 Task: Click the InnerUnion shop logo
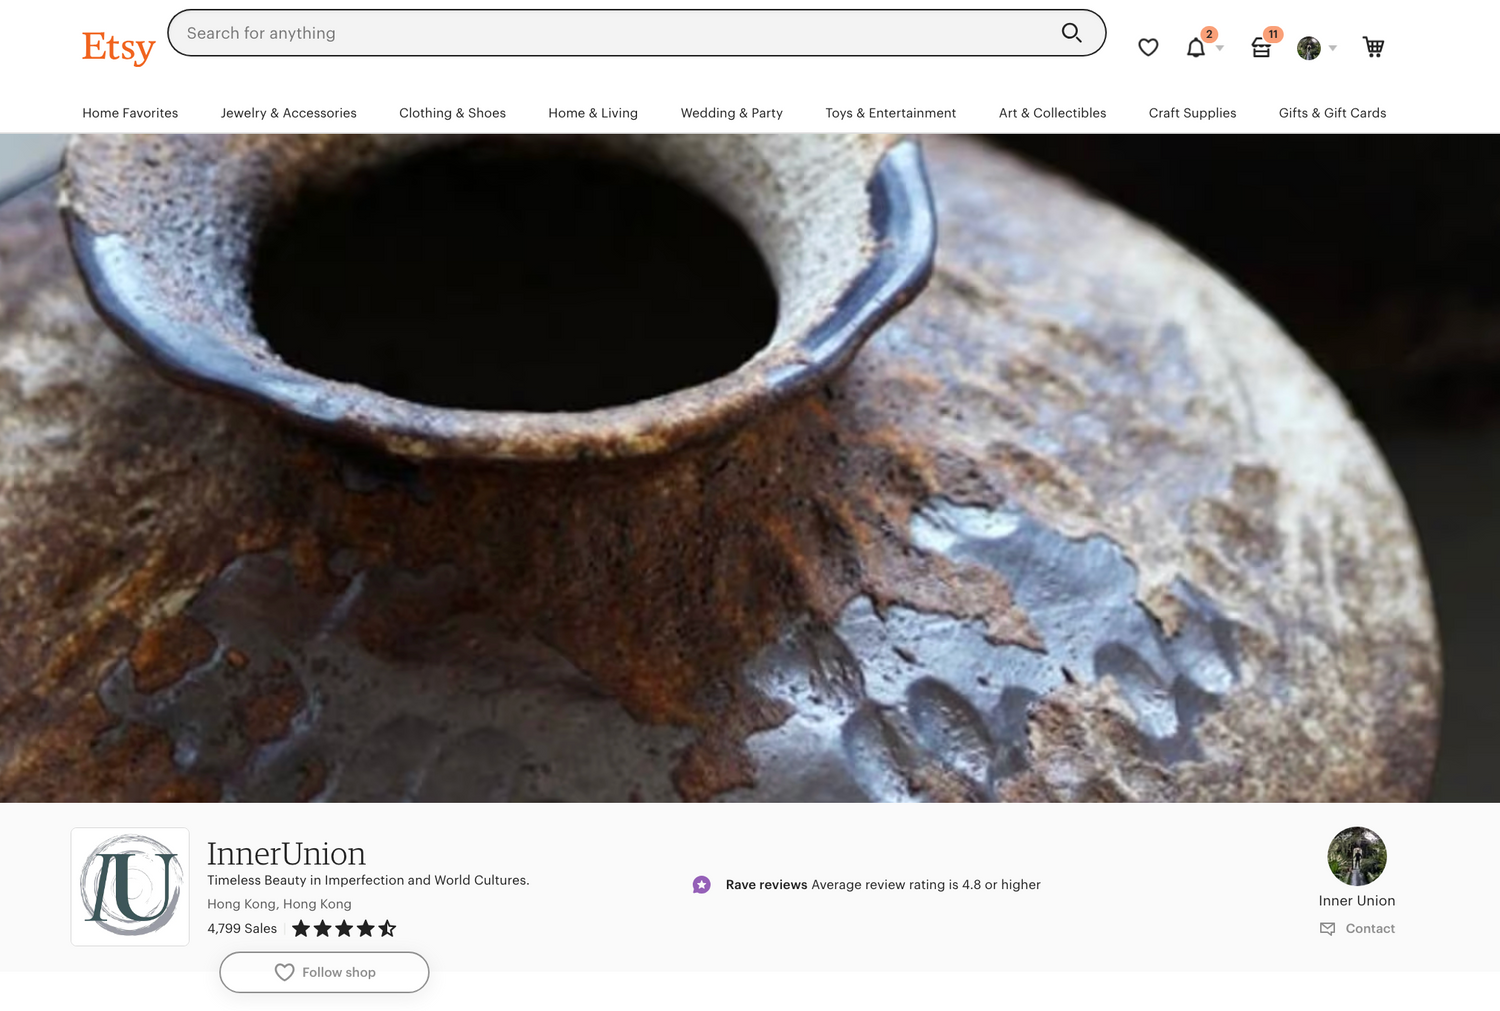coord(130,886)
